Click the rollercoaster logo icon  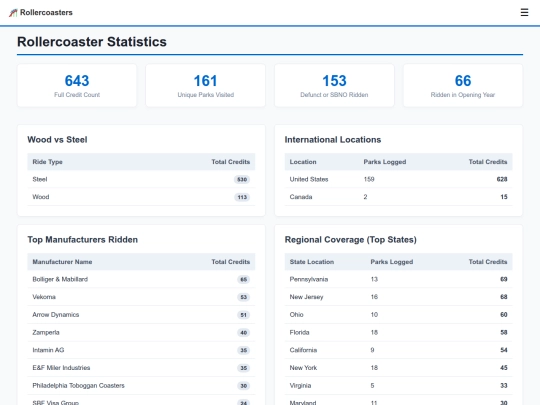pyautogui.click(x=13, y=13)
